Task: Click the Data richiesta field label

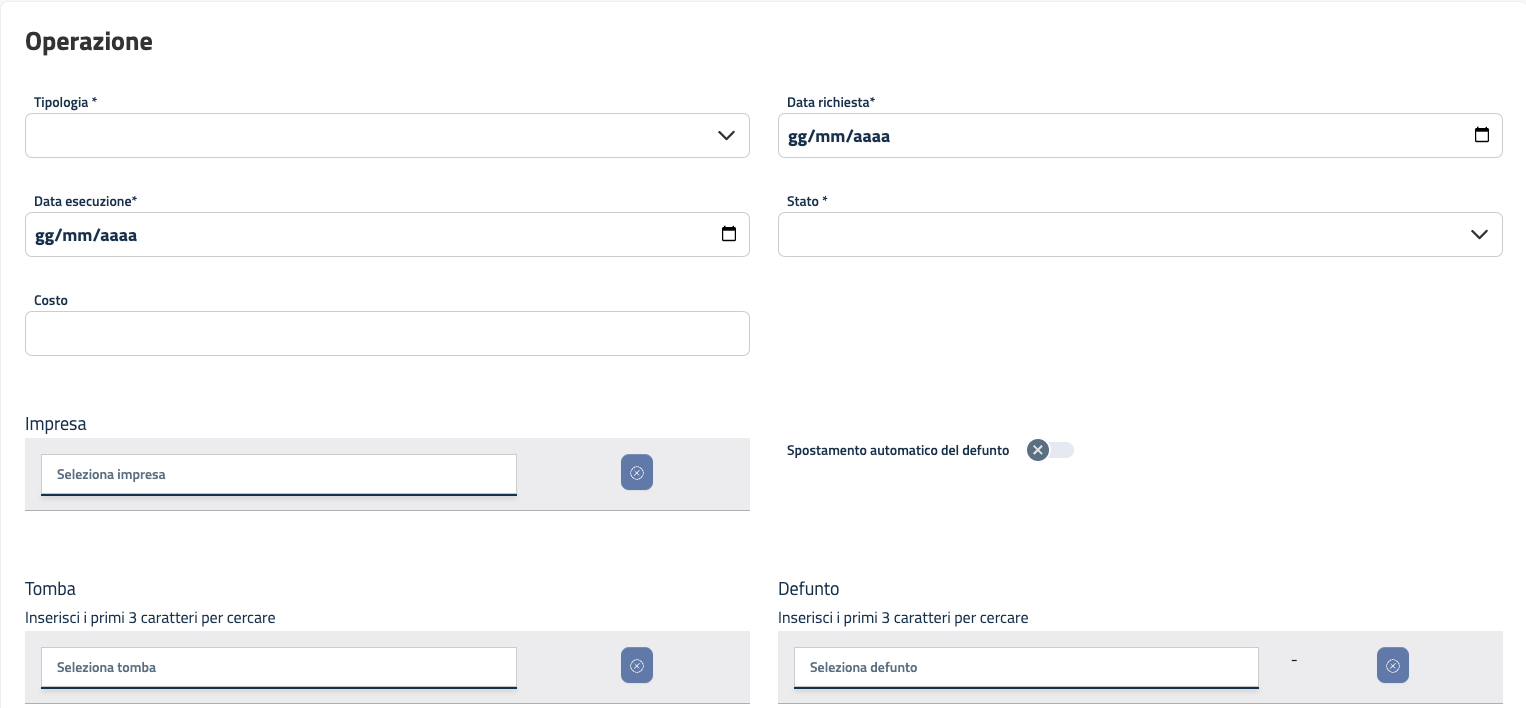Action: (x=831, y=103)
